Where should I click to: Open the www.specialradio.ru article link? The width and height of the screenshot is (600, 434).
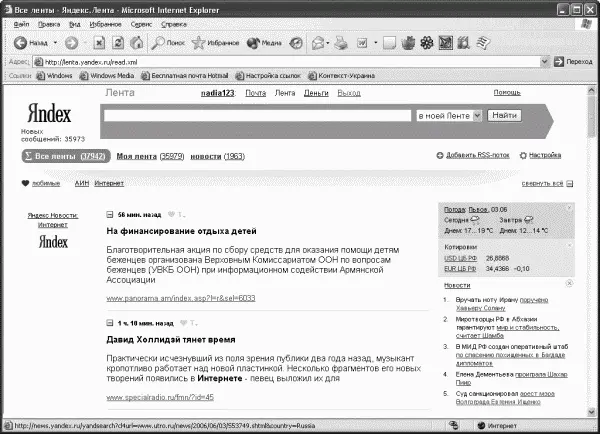tap(160, 397)
